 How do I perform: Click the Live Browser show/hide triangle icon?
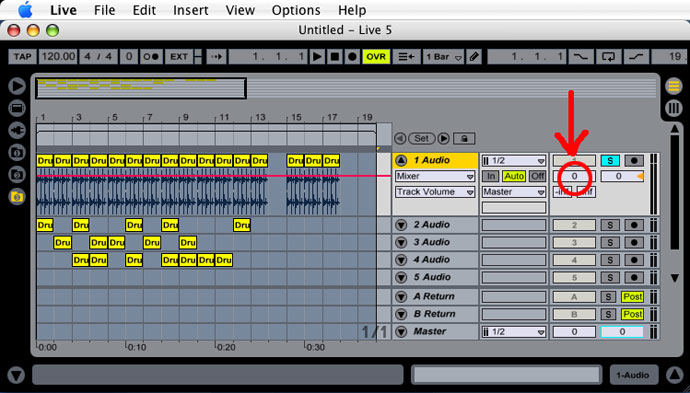point(17,86)
